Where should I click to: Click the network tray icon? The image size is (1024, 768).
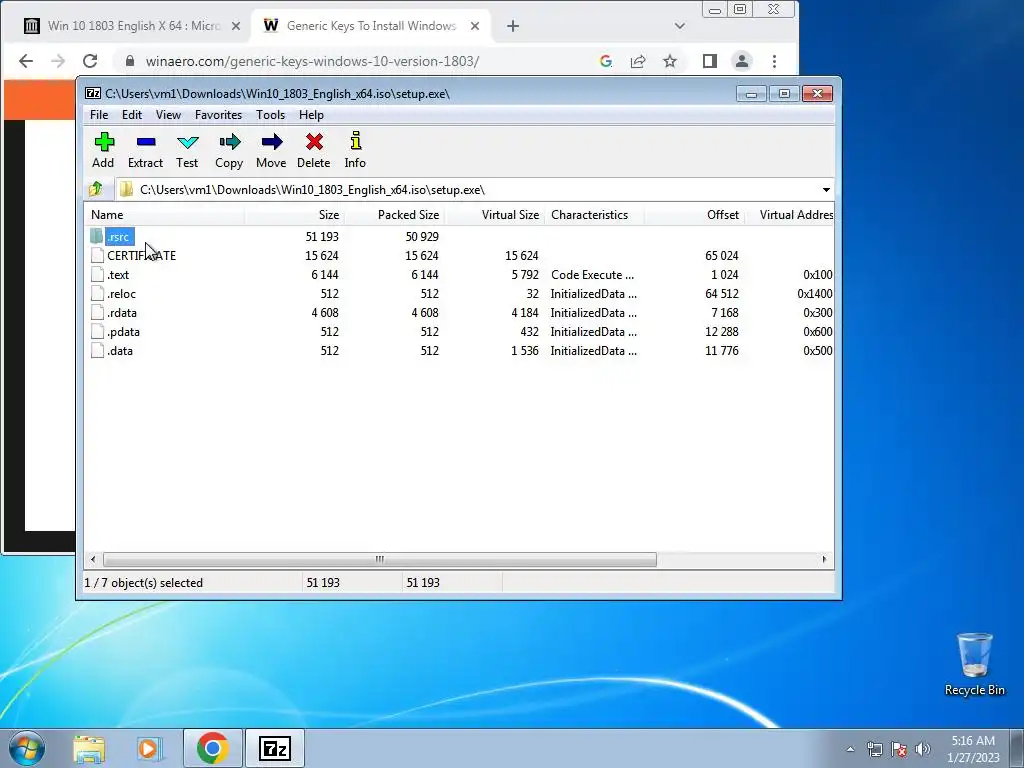point(874,749)
